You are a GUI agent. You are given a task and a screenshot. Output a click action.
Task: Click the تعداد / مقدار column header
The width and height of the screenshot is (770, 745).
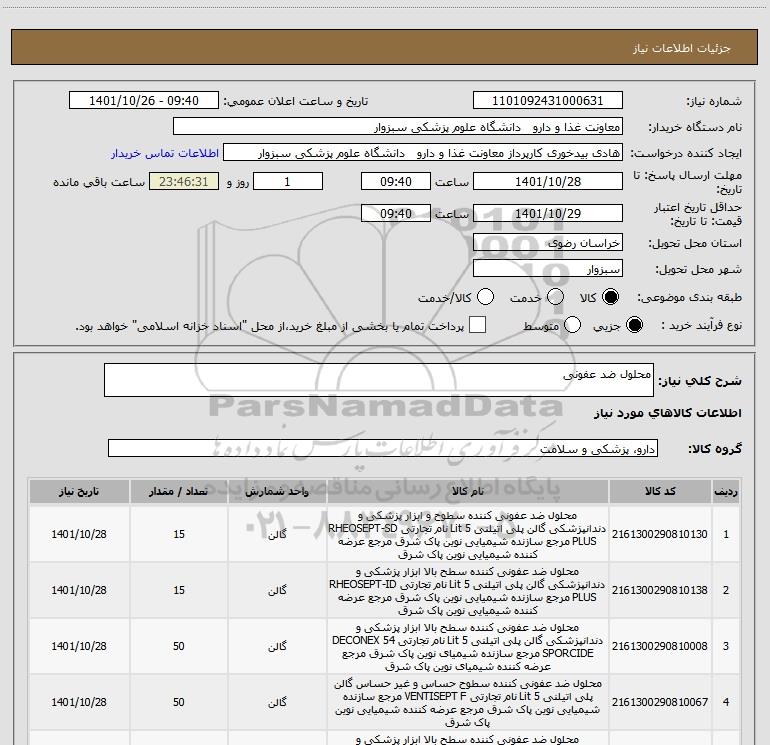click(179, 491)
